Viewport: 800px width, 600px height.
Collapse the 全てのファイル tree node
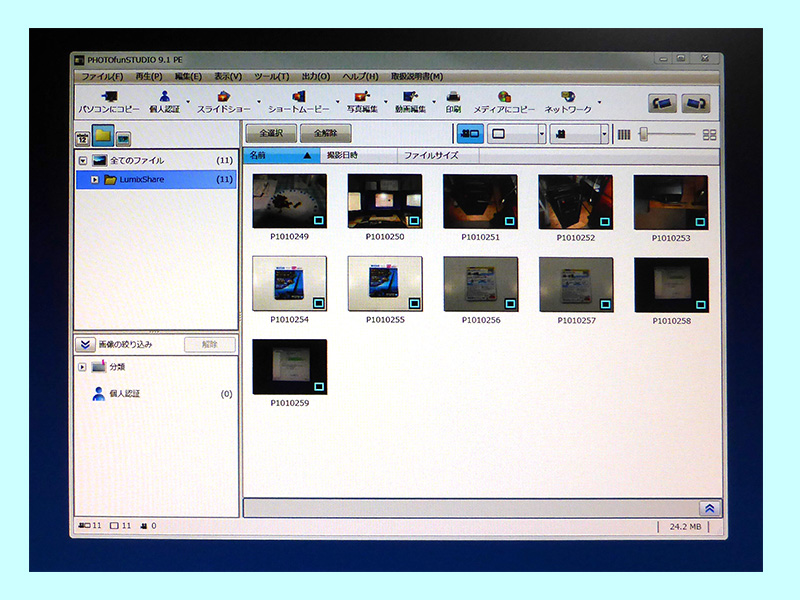[82, 160]
